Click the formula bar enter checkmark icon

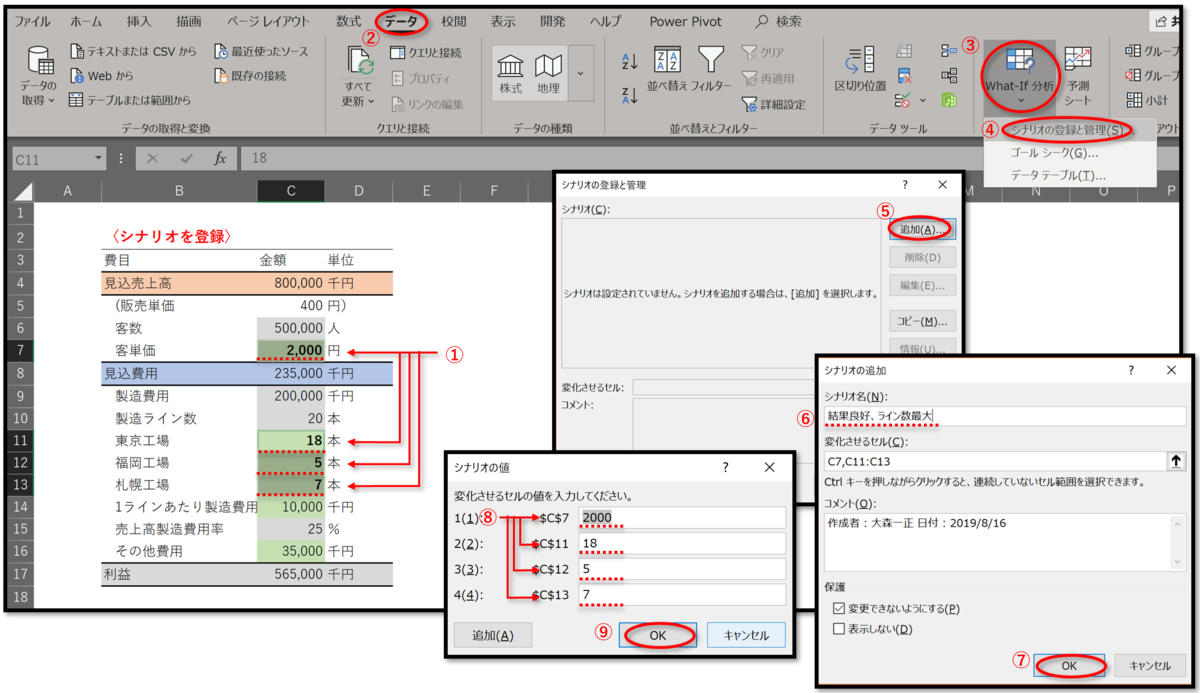click(186, 158)
